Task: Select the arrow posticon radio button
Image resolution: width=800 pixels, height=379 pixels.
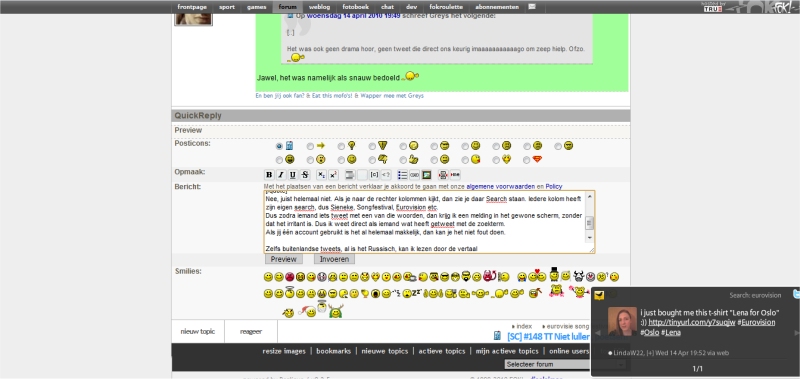Action: click(310, 146)
